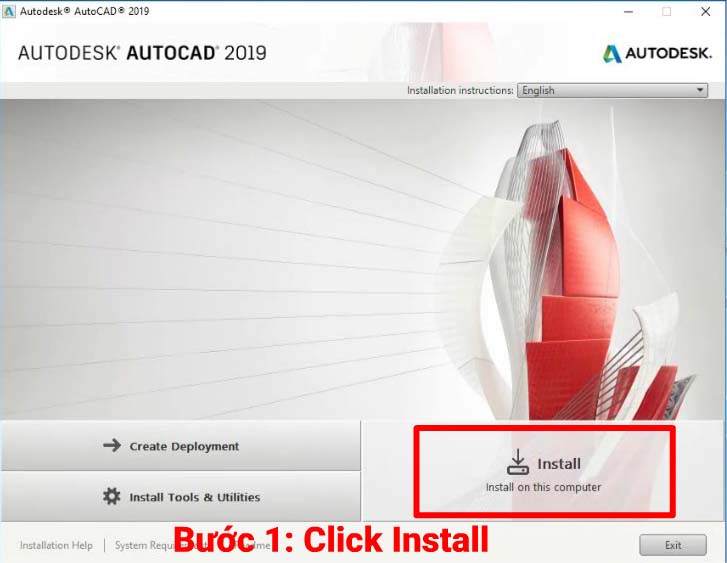Expand the Installation instructions dropdown arrow
Screen dimensions: 727x563
point(700,90)
